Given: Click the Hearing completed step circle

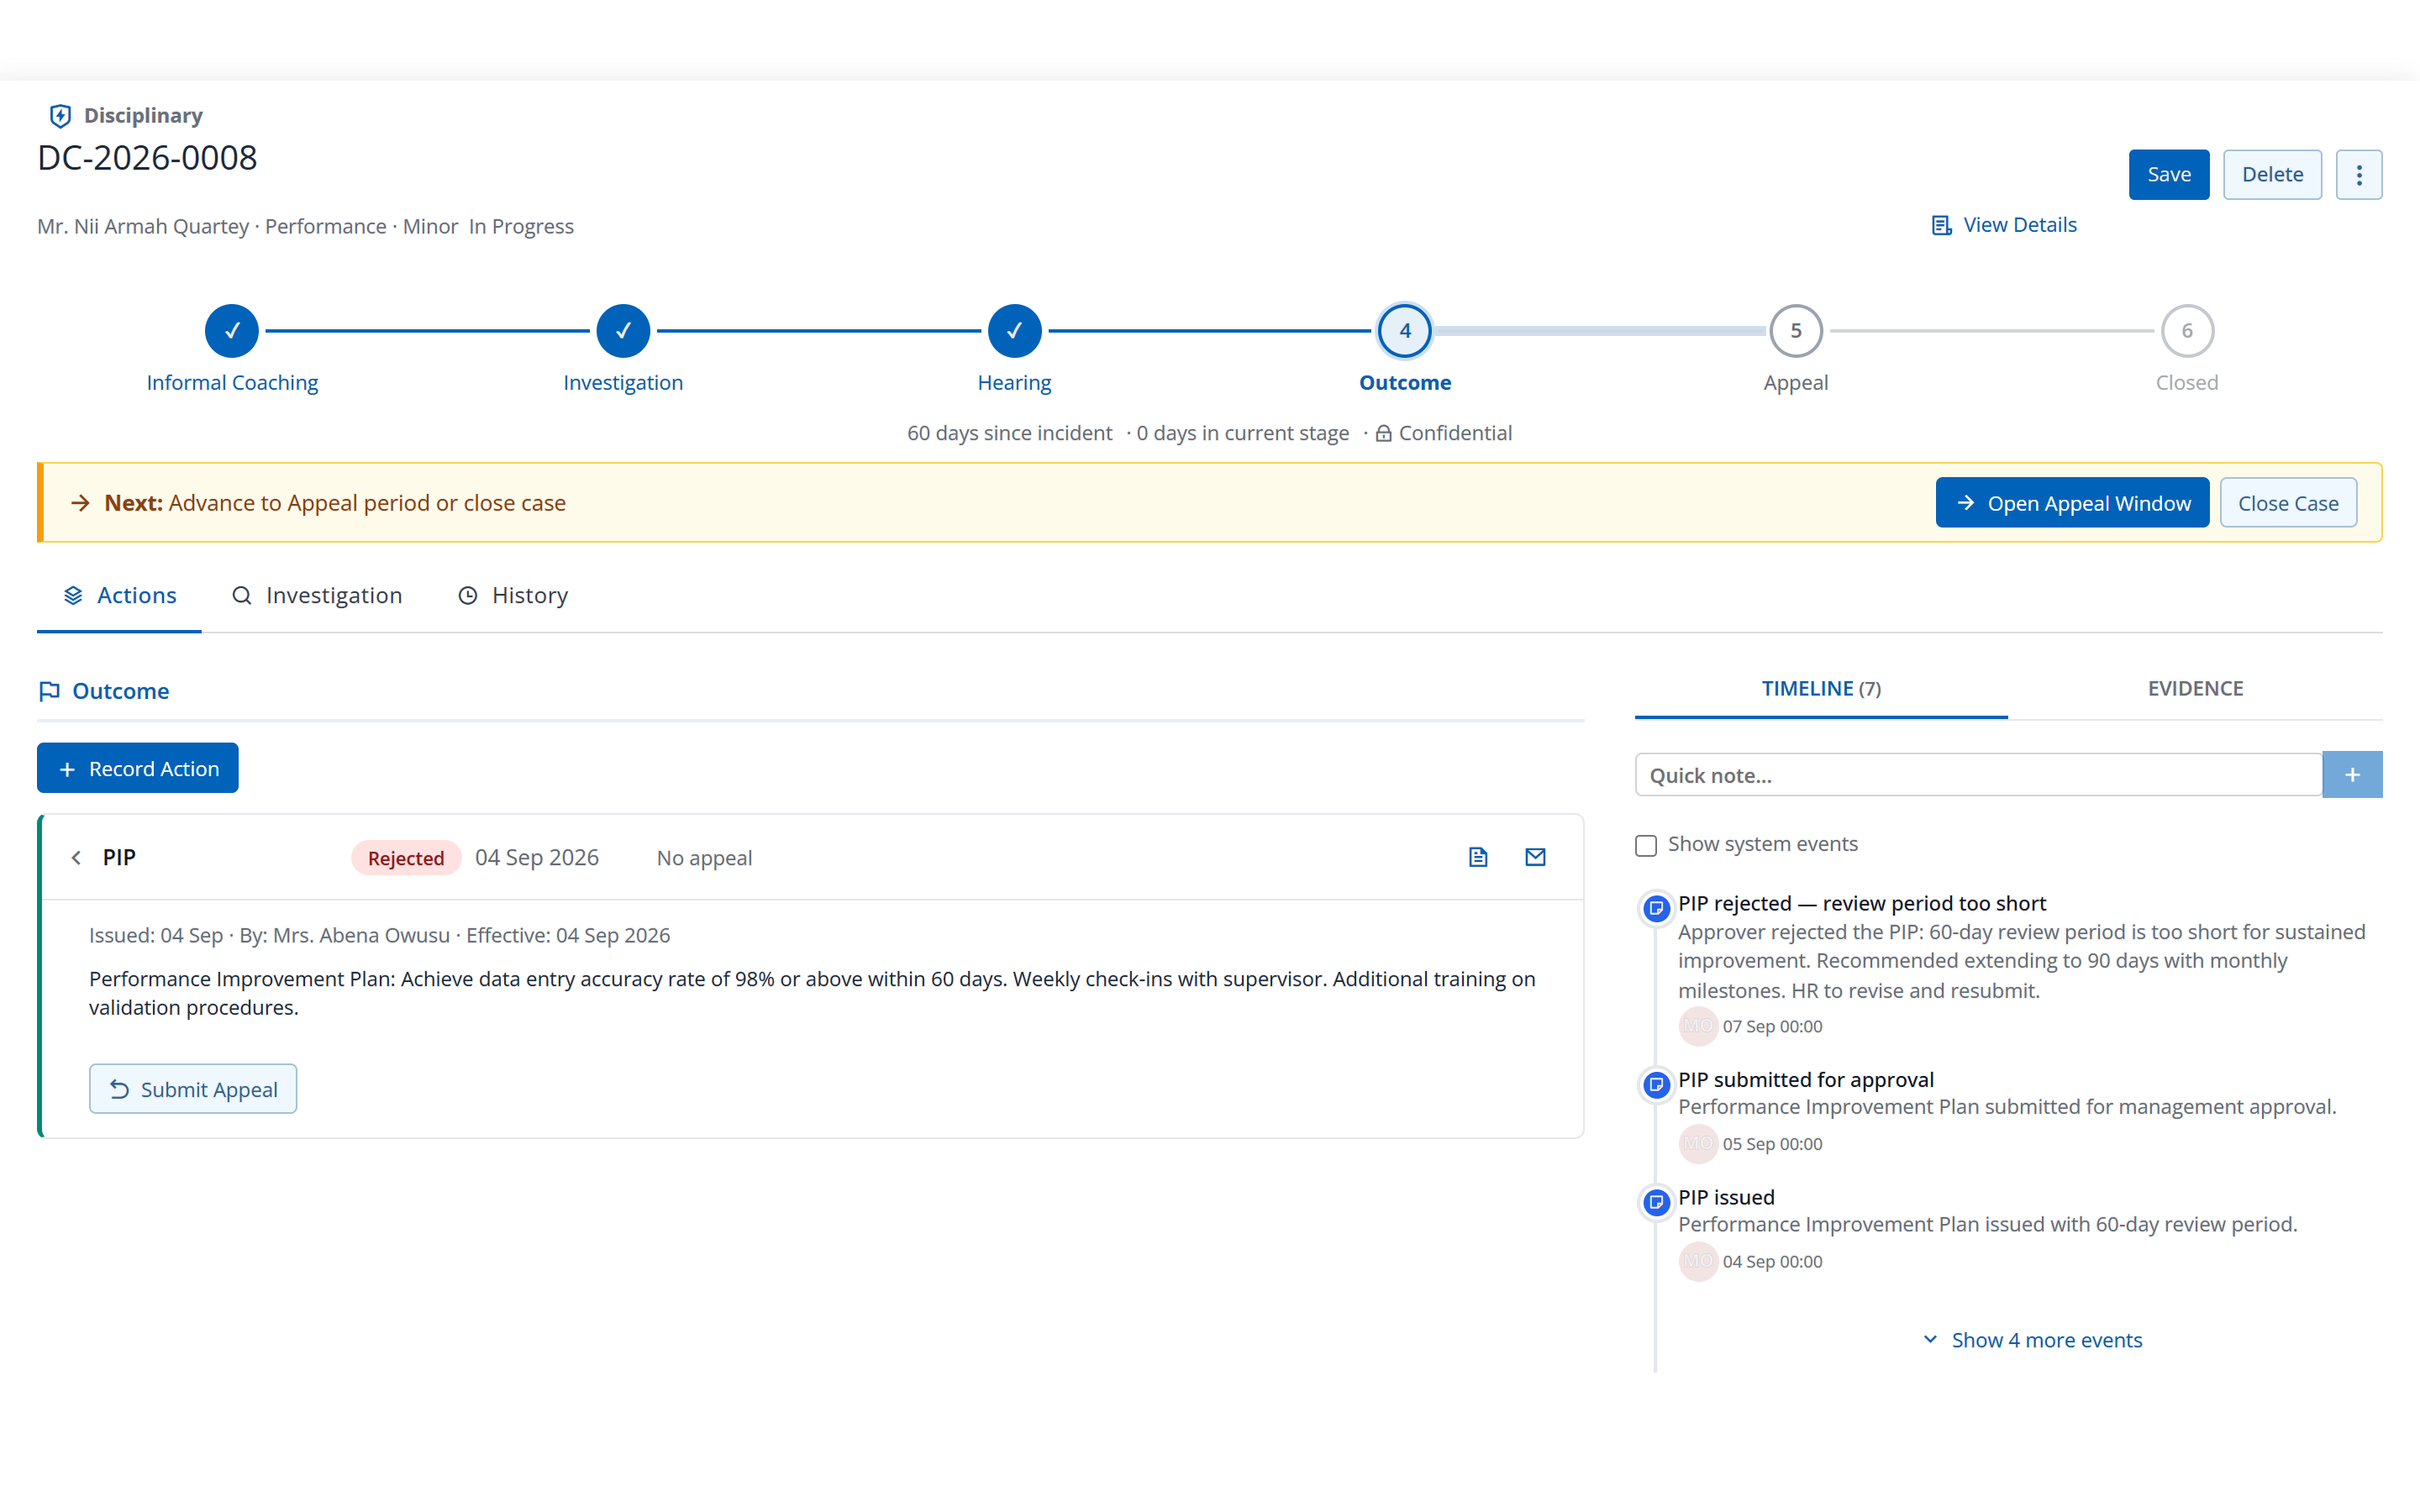Looking at the screenshot, I should (1014, 331).
